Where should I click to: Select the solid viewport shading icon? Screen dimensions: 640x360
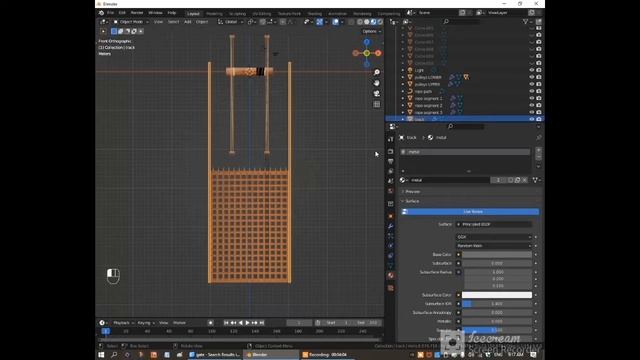pos(367,22)
